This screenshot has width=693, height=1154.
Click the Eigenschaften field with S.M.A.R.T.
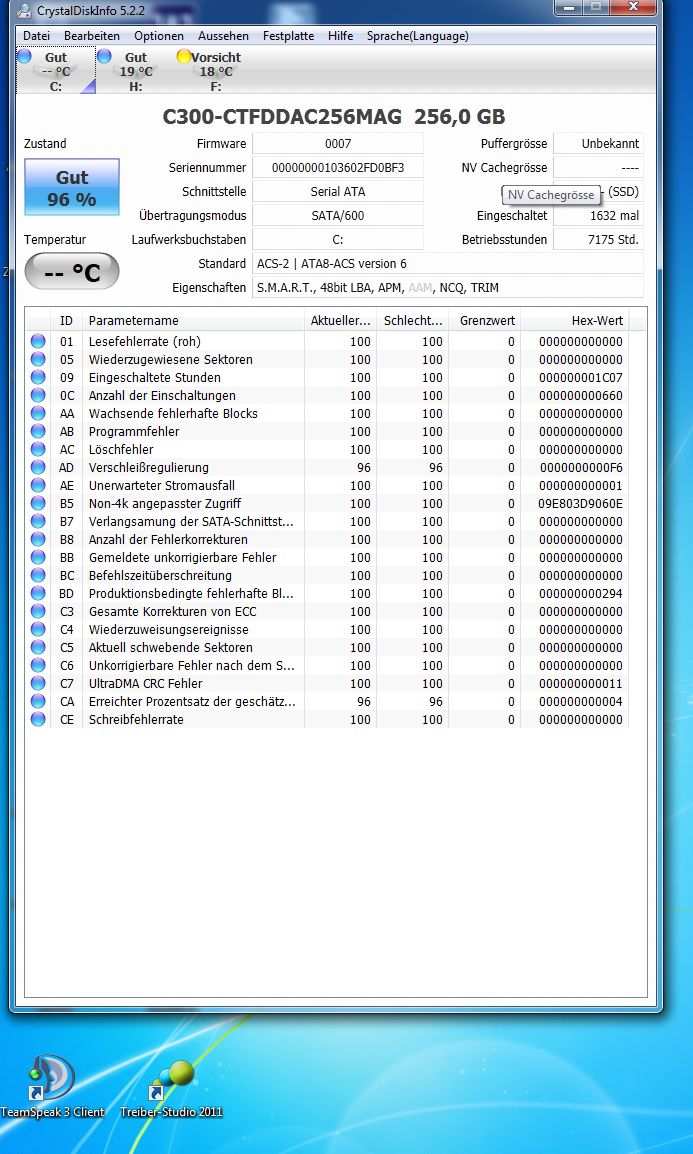tap(448, 288)
